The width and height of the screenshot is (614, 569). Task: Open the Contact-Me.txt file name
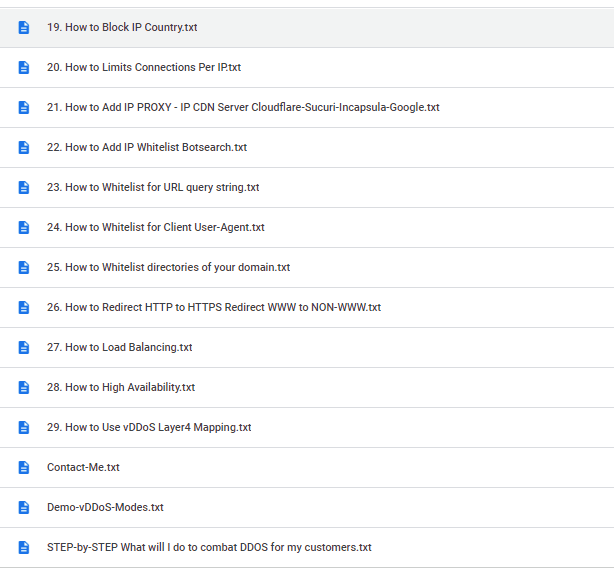click(83, 468)
